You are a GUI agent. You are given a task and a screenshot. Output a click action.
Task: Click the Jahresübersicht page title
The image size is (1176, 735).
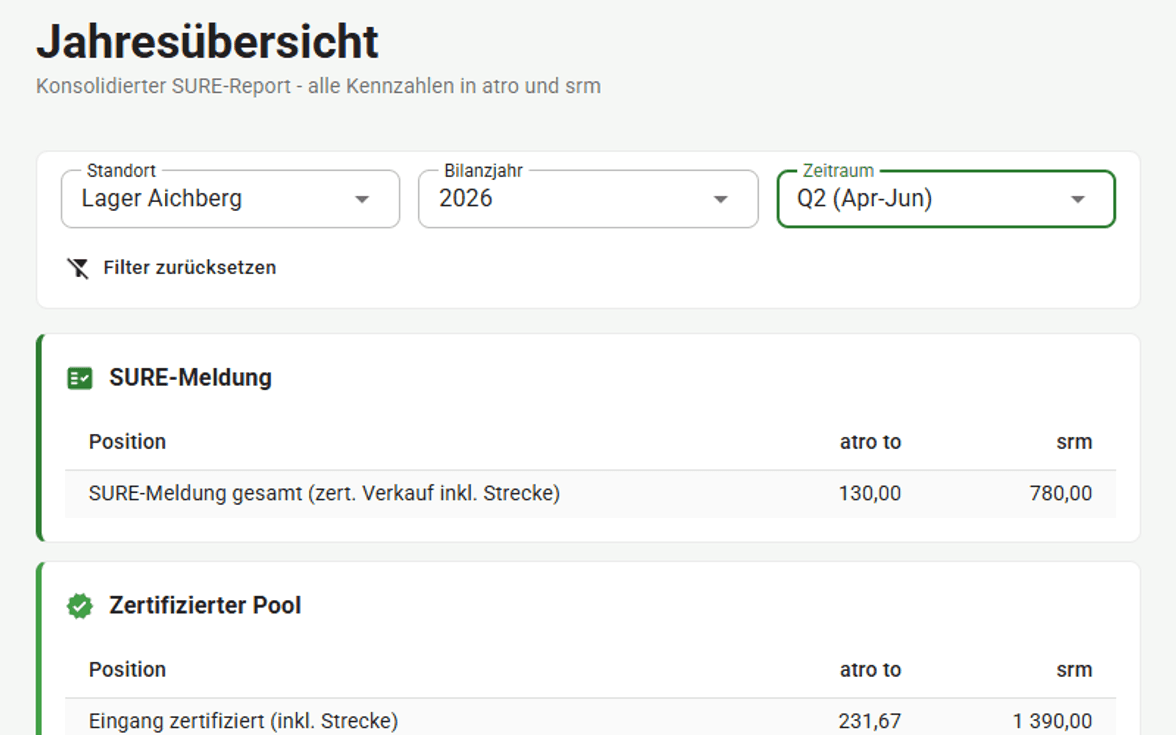pyautogui.click(x=208, y=41)
